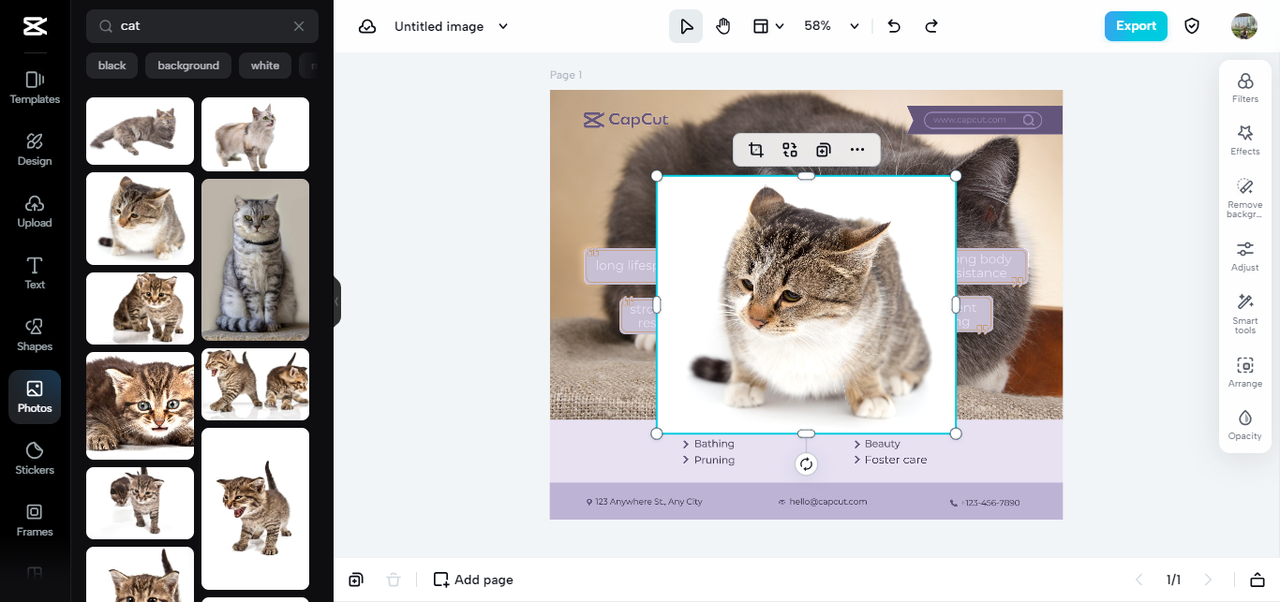
Task: Click the Page 1 label
Action: pyautogui.click(x=566, y=75)
